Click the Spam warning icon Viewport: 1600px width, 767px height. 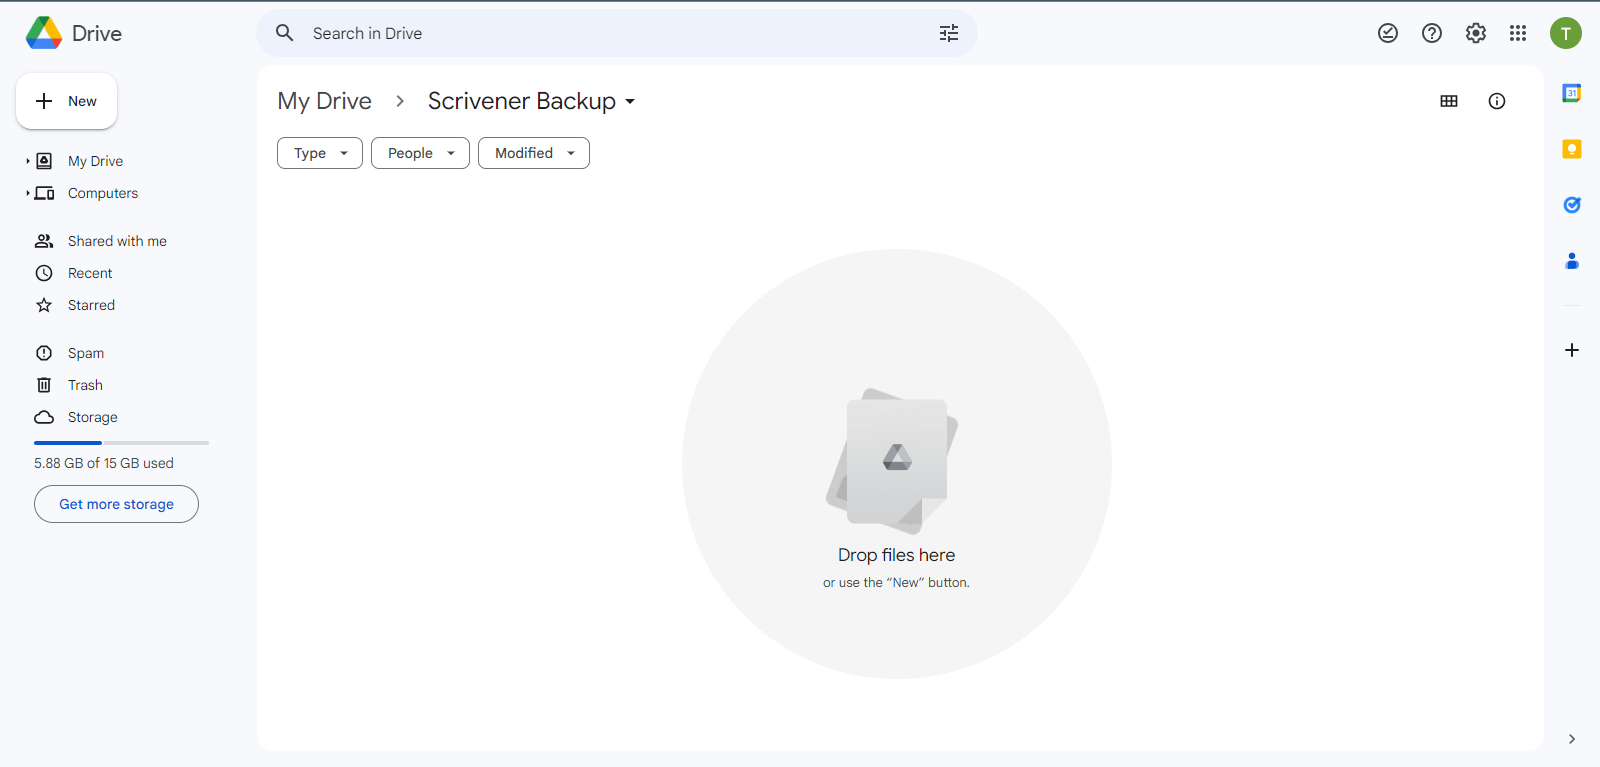pos(44,353)
